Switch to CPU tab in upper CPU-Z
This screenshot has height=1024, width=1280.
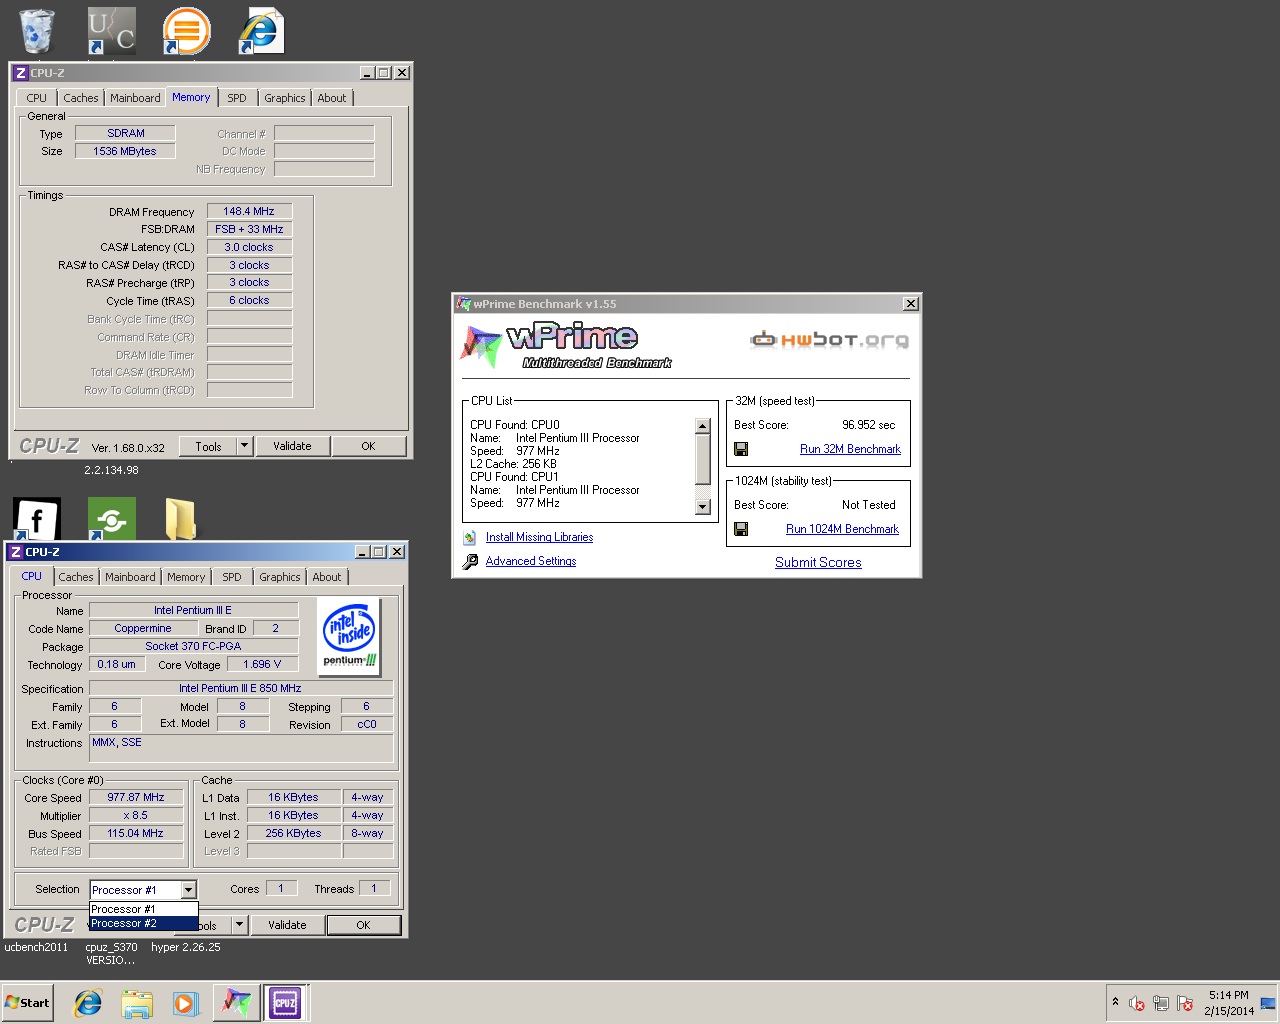point(36,98)
